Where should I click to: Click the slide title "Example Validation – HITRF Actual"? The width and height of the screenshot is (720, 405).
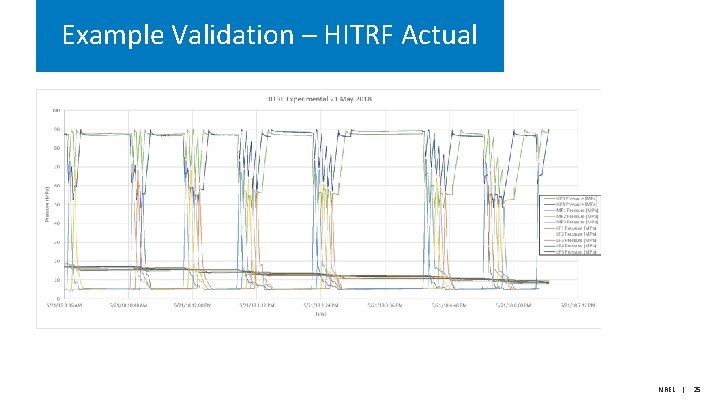click(x=270, y=35)
